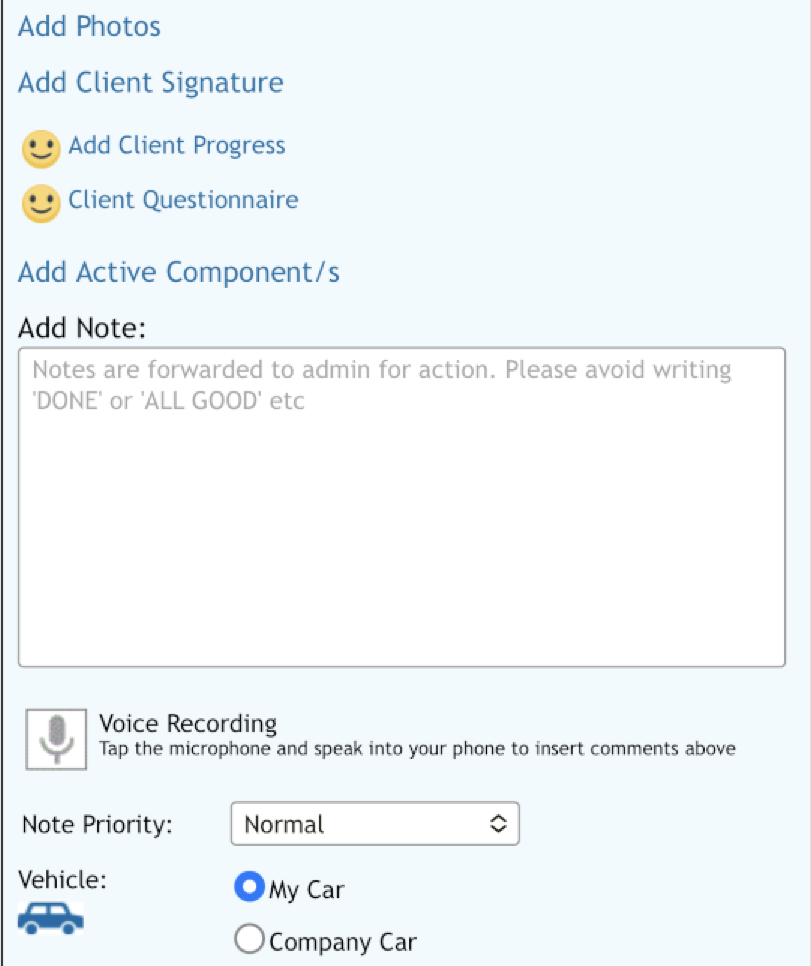Open the Add Active Component/s link

click(179, 272)
